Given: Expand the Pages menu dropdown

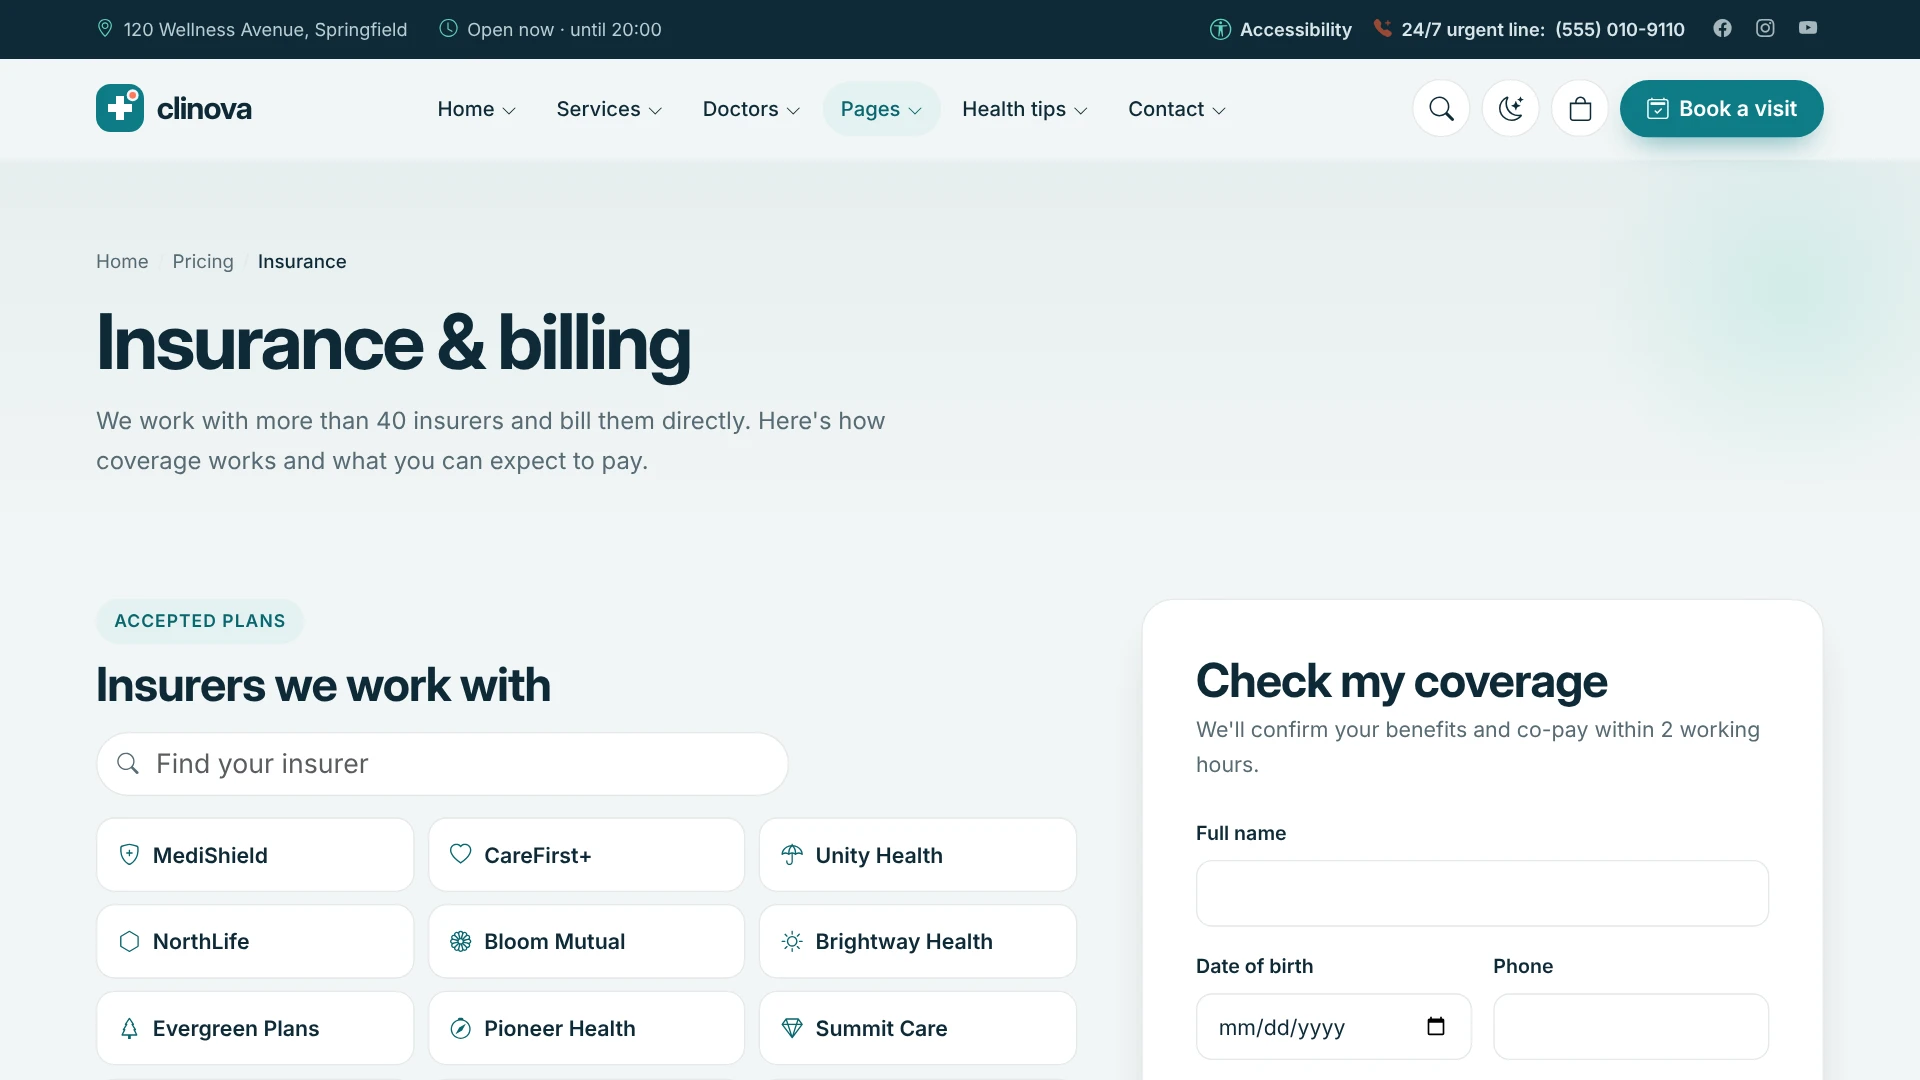Looking at the screenshot, I should point(881,109).
